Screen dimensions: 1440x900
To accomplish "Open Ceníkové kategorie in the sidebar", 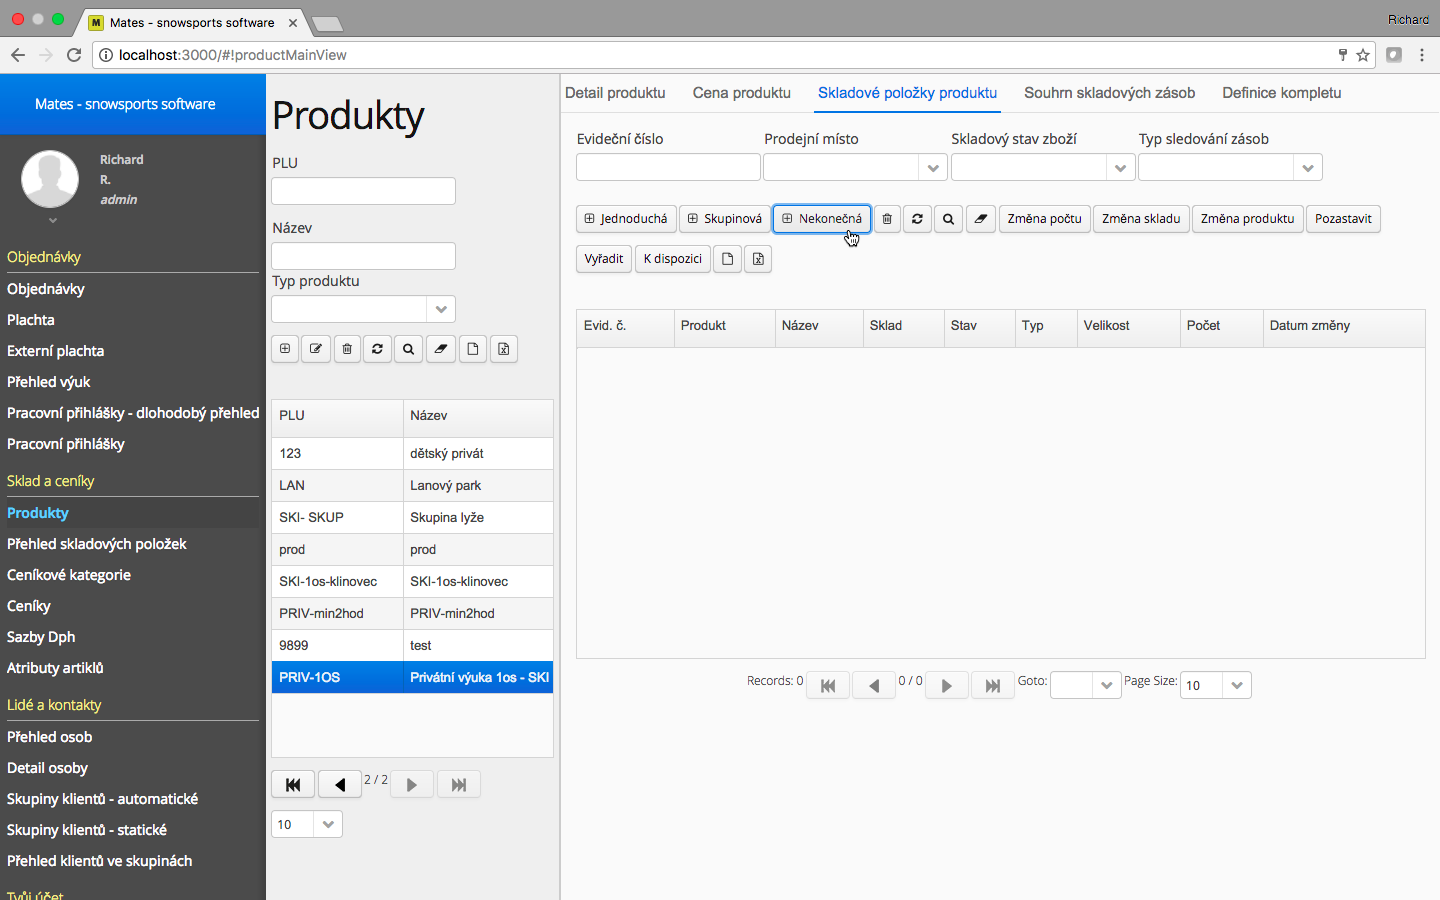I will (69, 575).
